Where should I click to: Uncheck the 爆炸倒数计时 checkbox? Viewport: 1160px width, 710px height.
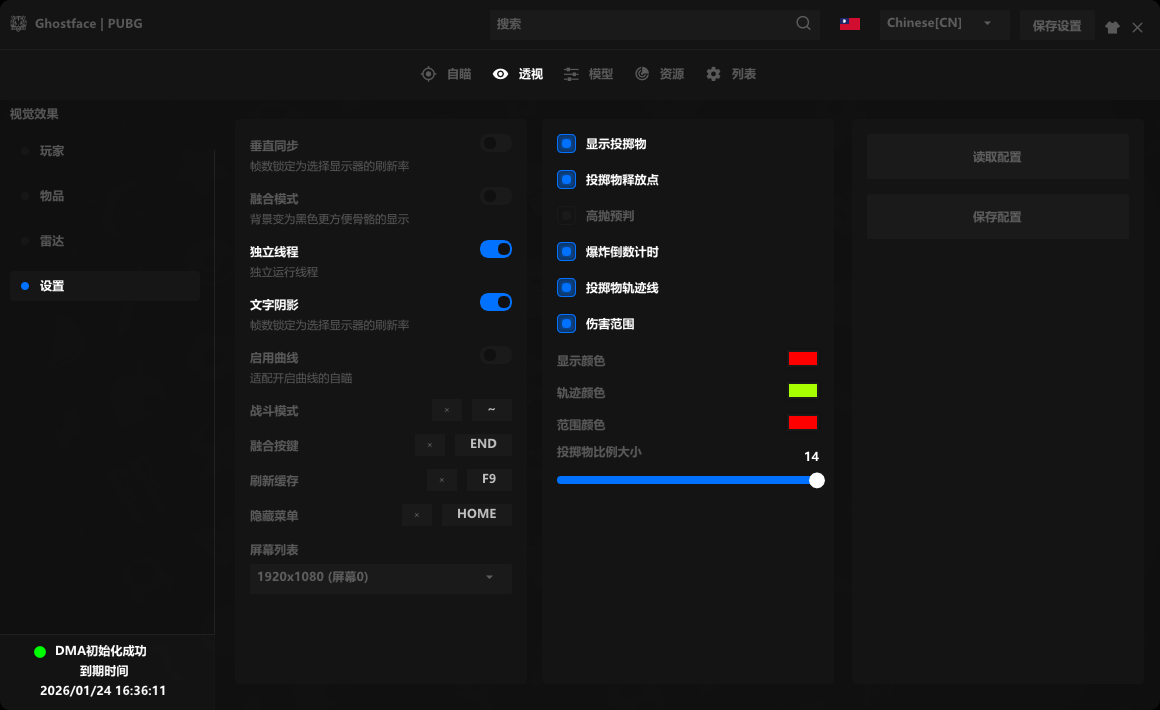(x=567, y=252)
